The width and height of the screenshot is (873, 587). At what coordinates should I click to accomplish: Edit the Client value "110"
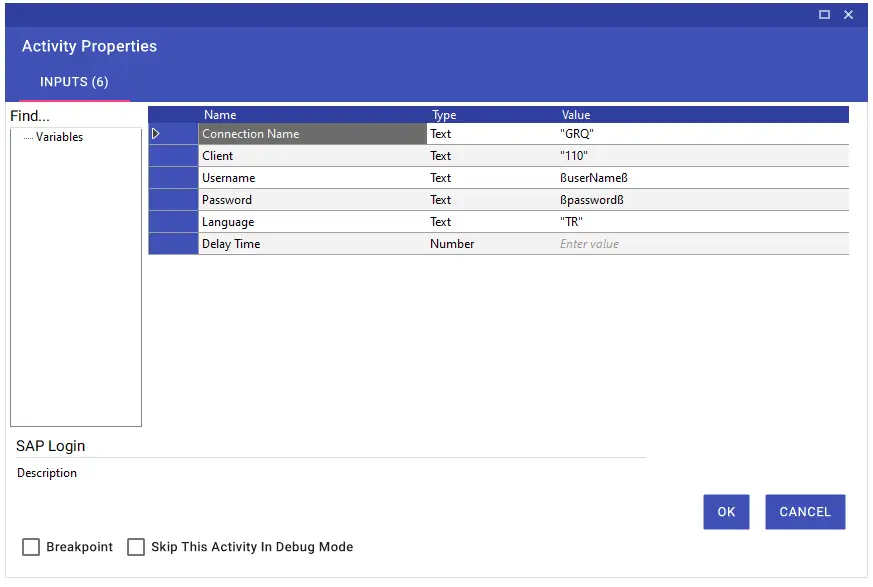[702, 156]
